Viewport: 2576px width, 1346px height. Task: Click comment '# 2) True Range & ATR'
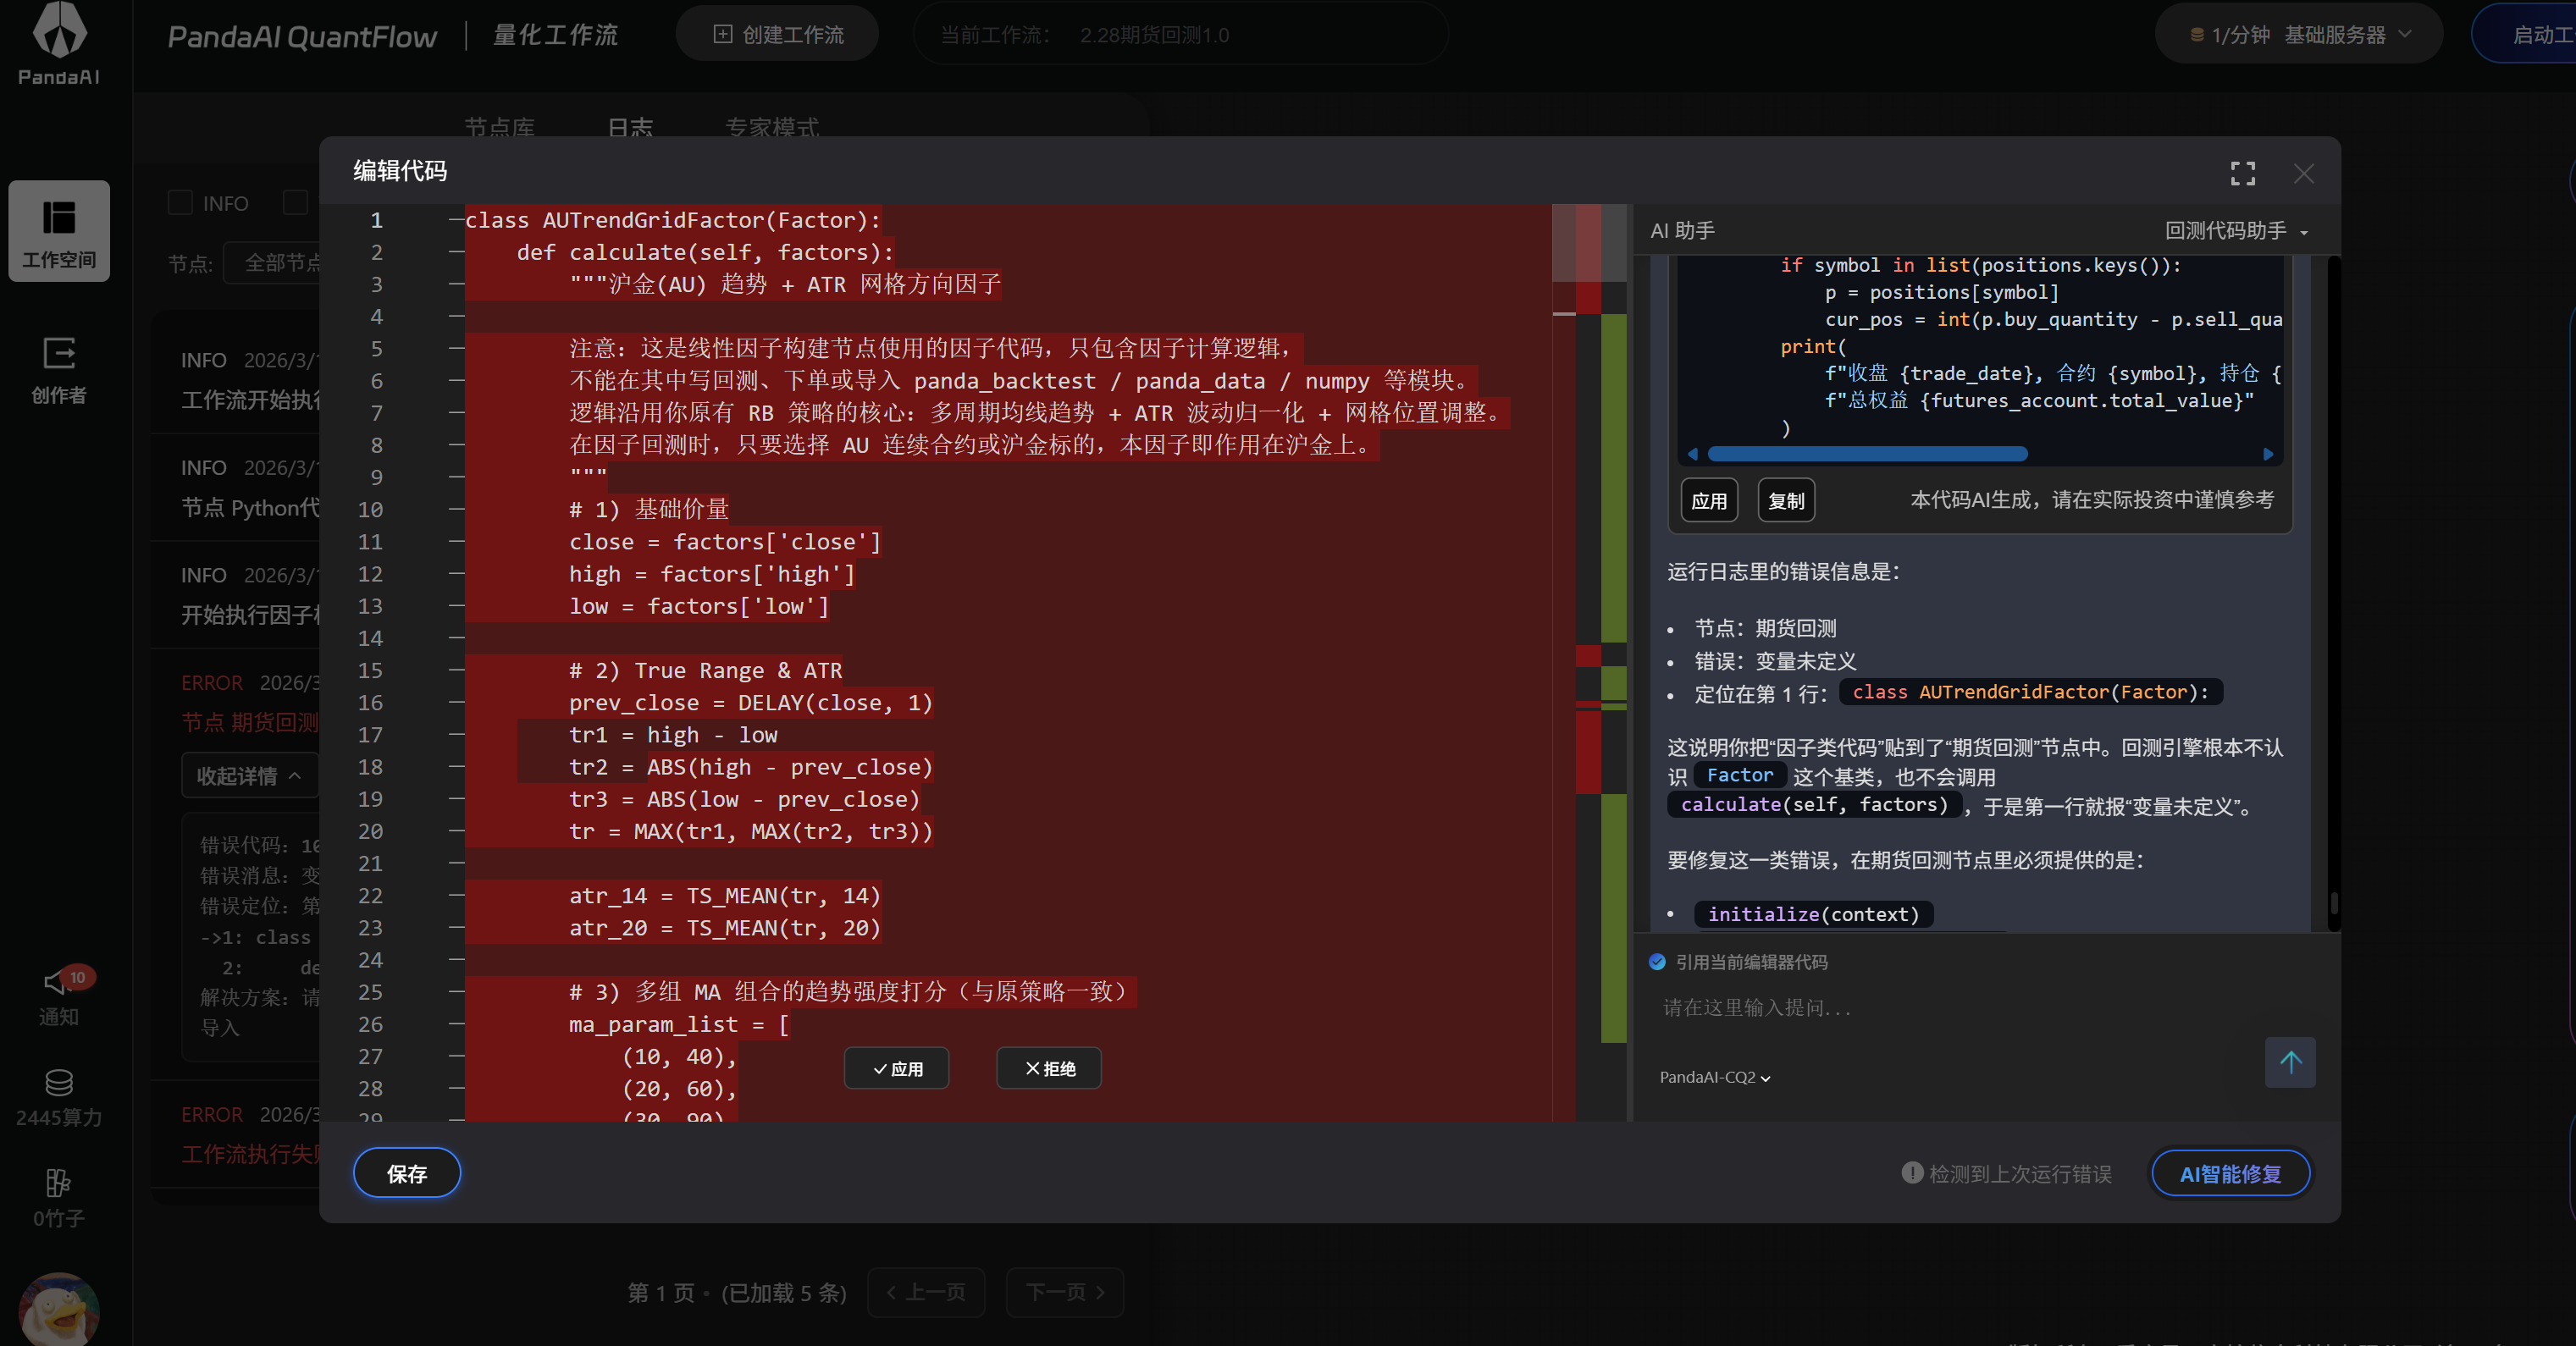(706, 670)
